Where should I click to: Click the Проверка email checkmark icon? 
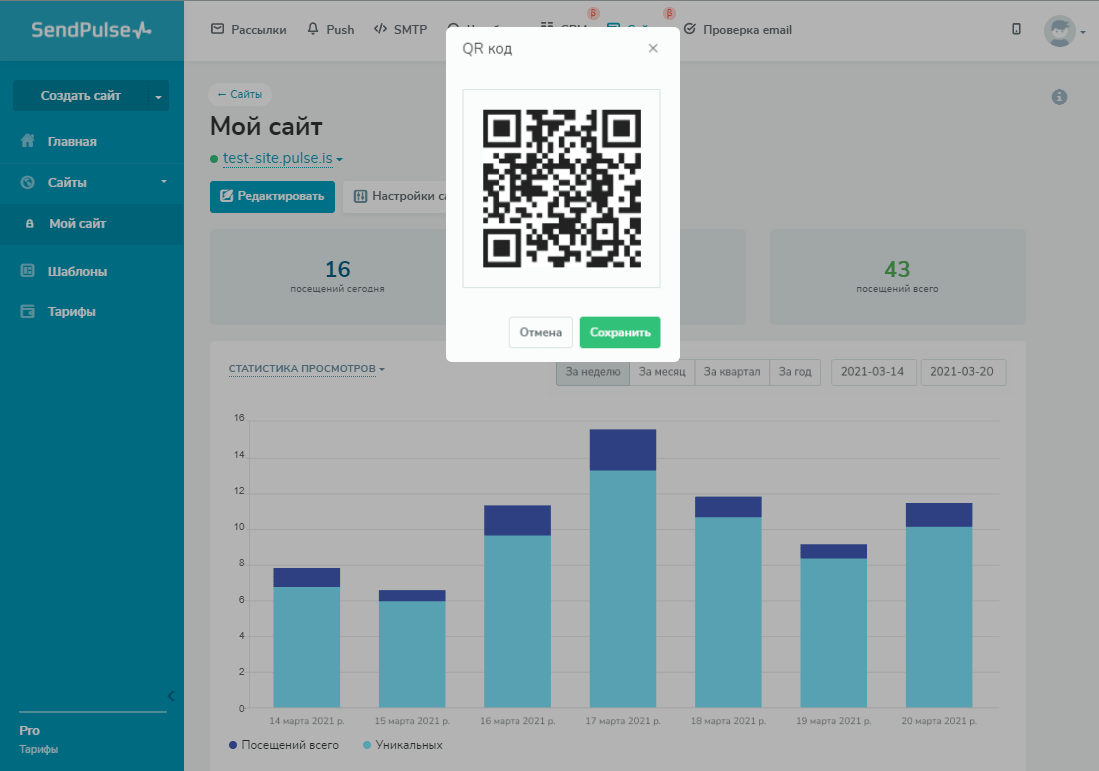coord(690,29)
